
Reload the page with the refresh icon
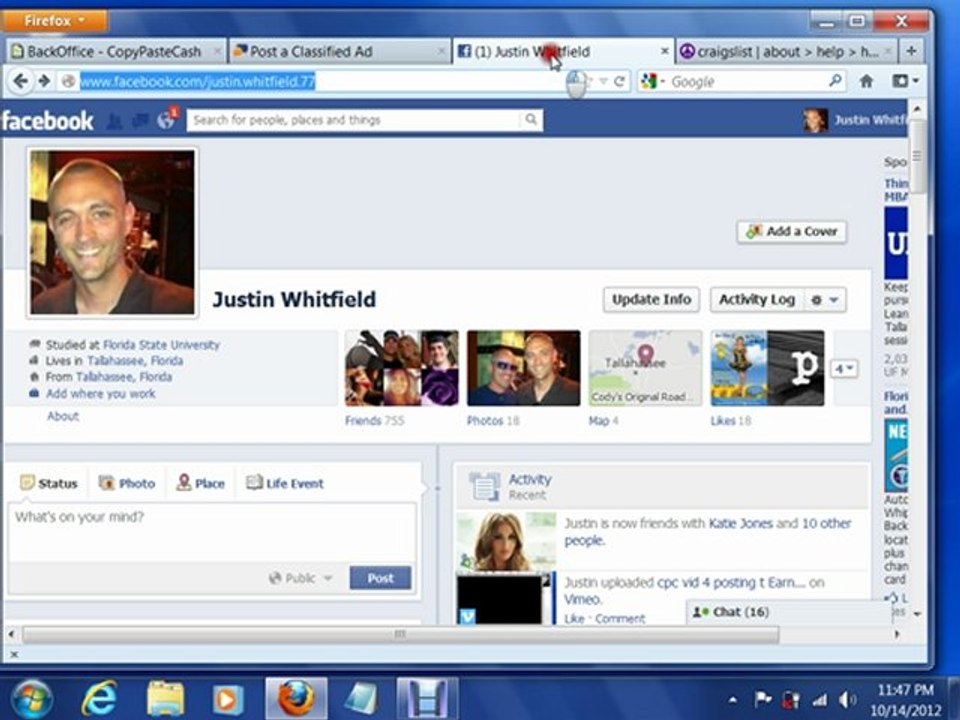(620, 81)
